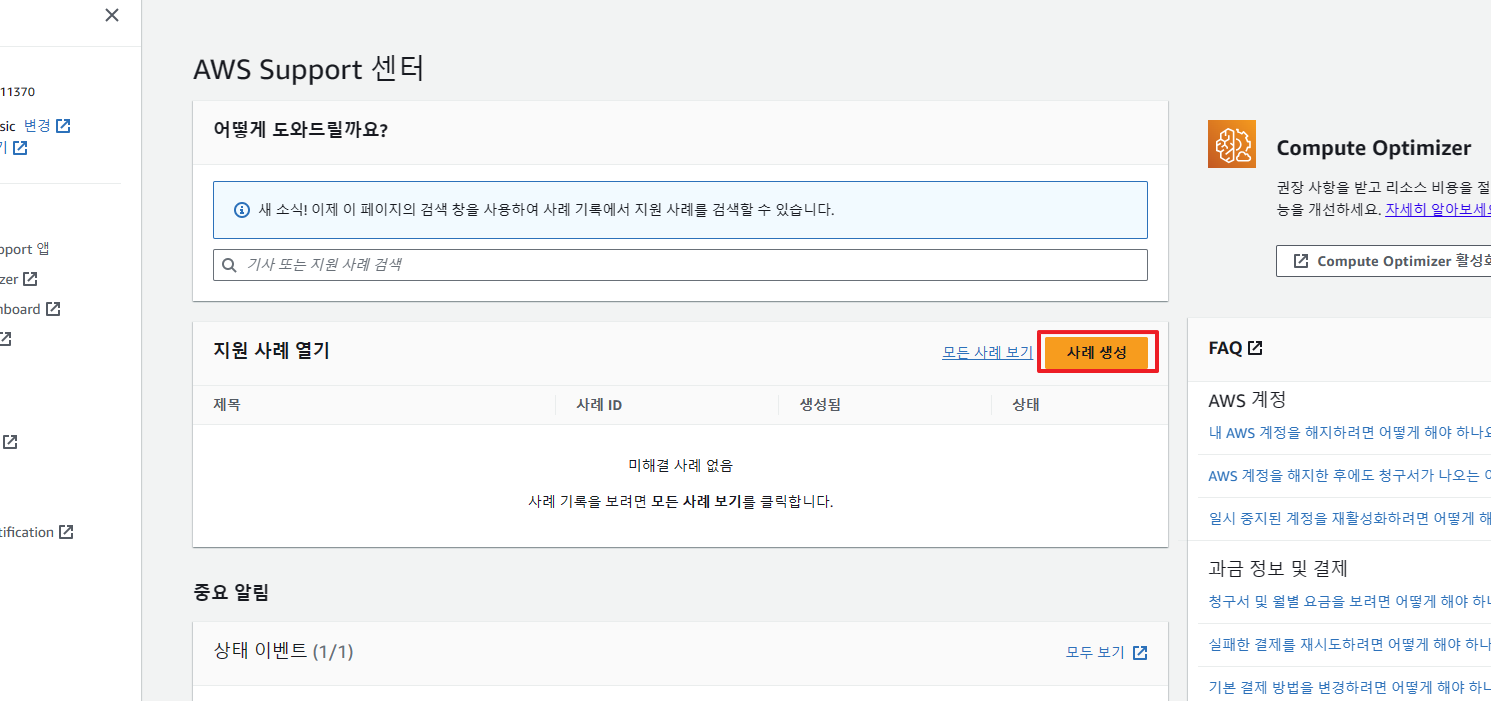Click the 생성됨 column header
The image size is (1491, 701).
pyautogui.click(x=820, y=405)
